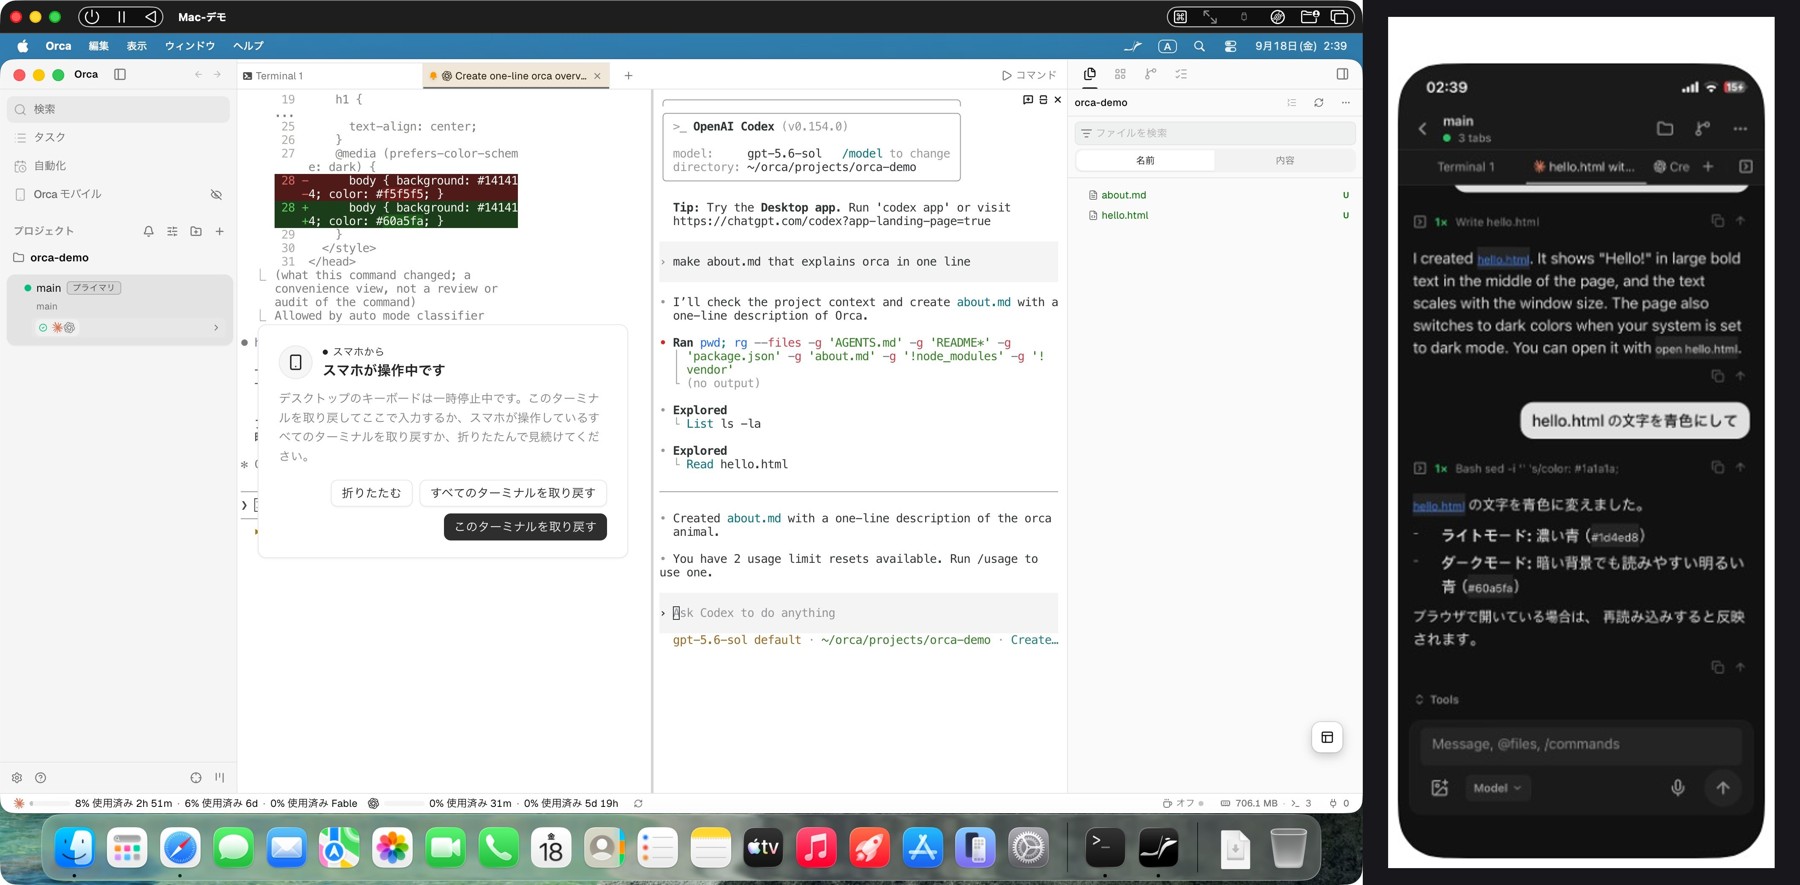Open settings gear at sidebar bottom
The image size is (1800, 885).
(x=17, y=778)
